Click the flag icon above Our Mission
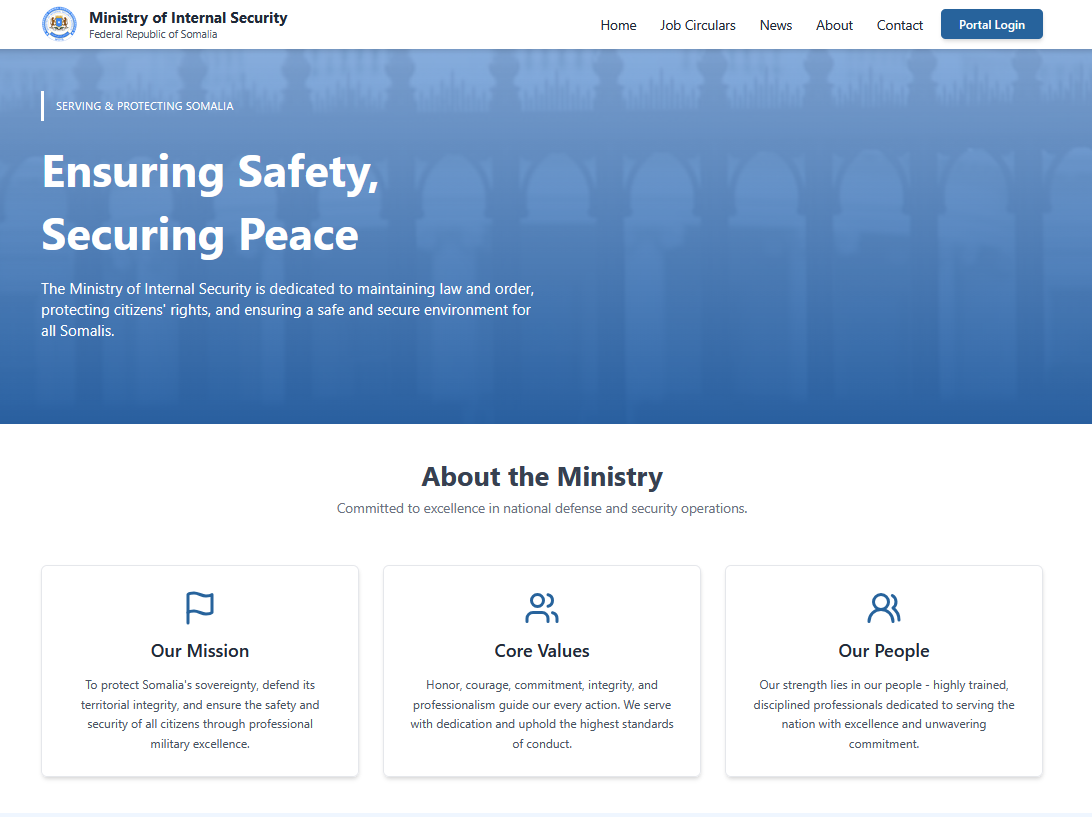 pyautogui.click(x=200, y=607)
